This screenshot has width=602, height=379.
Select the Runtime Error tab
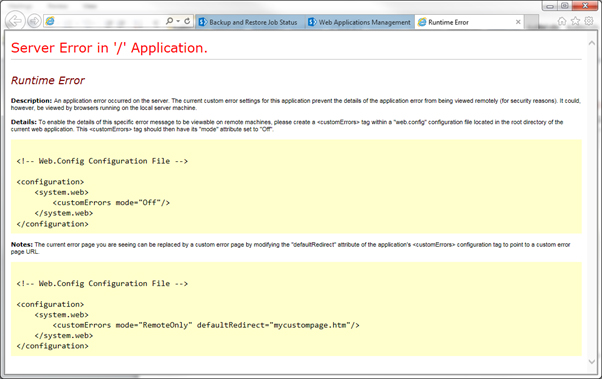pyautogui.click(x=469, y=22)
